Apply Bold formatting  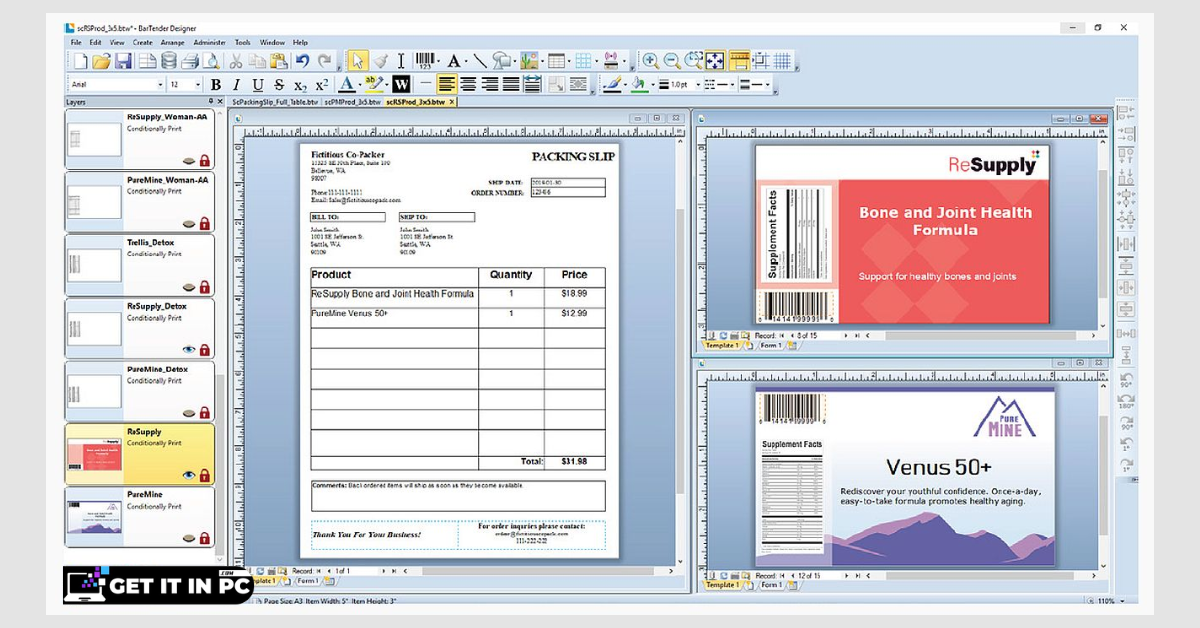click(x=215, y=85)
